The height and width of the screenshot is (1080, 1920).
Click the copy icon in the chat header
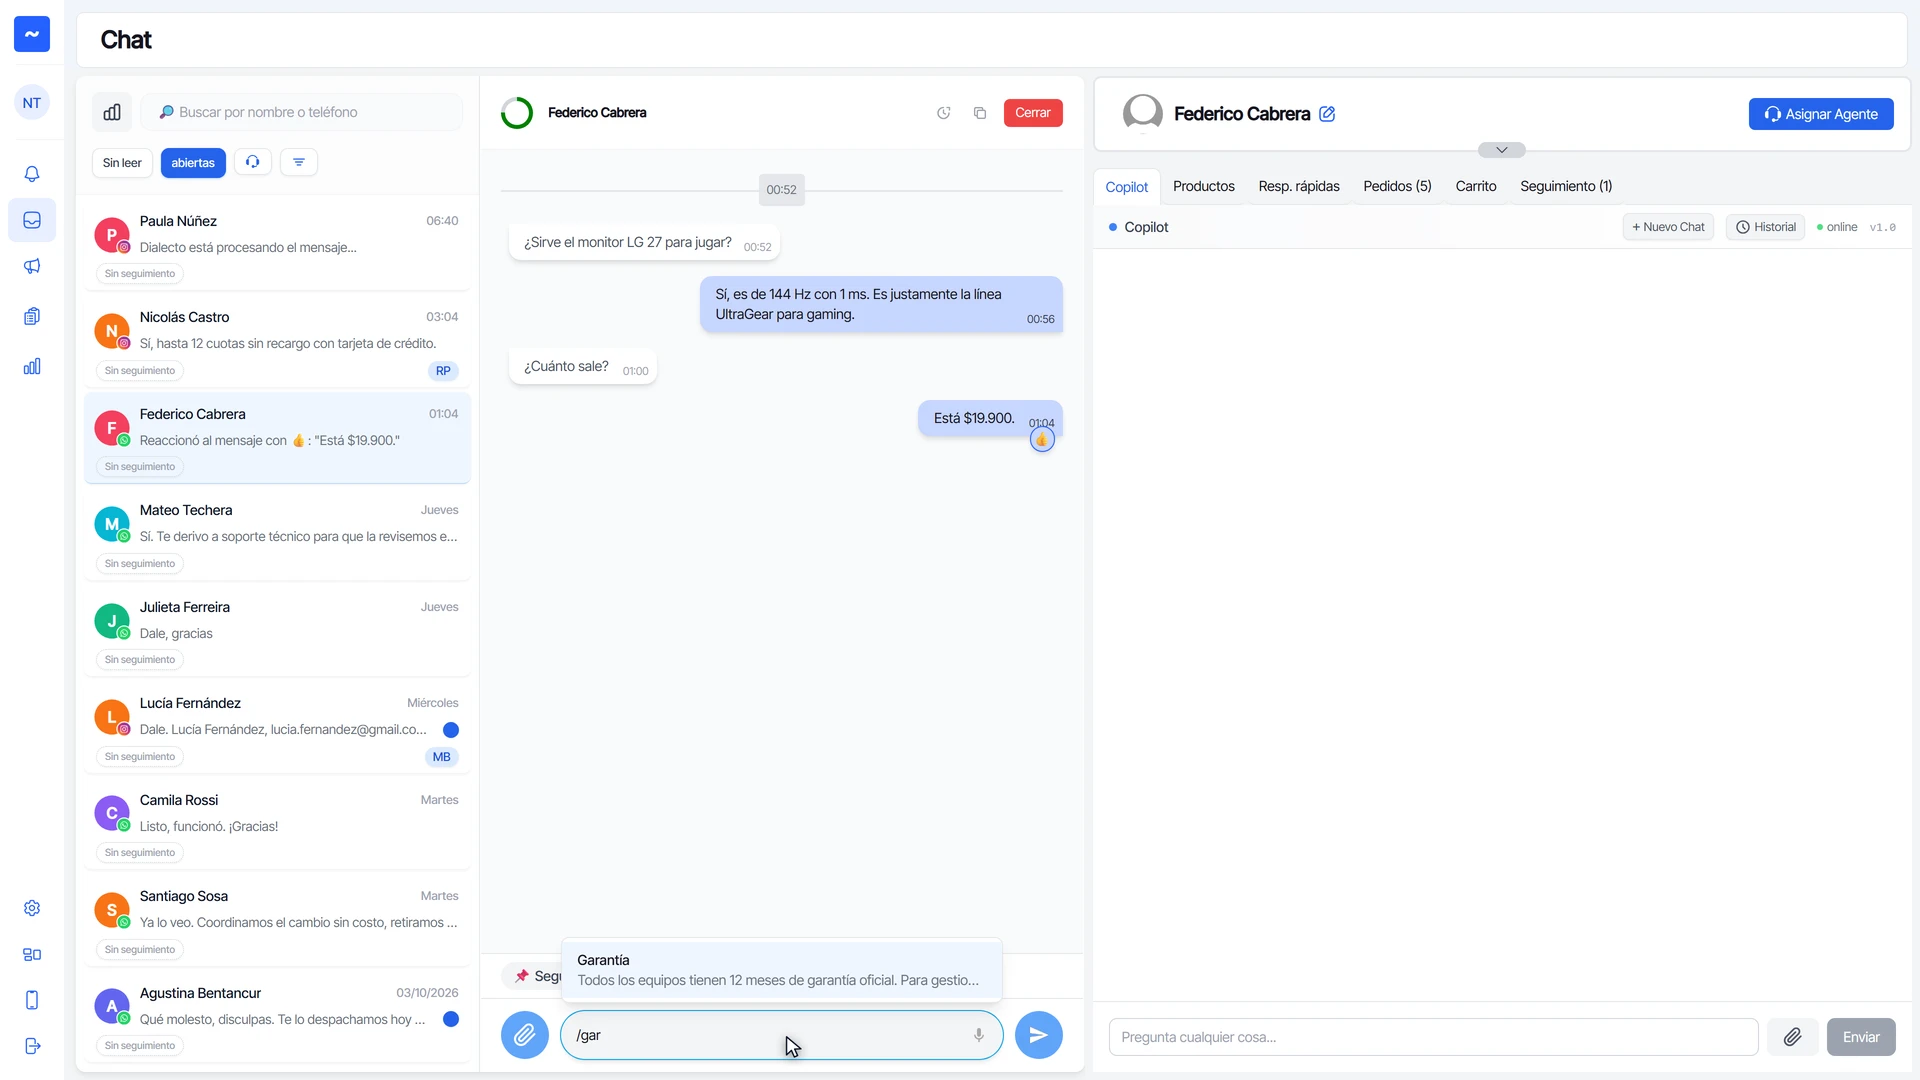980,113
